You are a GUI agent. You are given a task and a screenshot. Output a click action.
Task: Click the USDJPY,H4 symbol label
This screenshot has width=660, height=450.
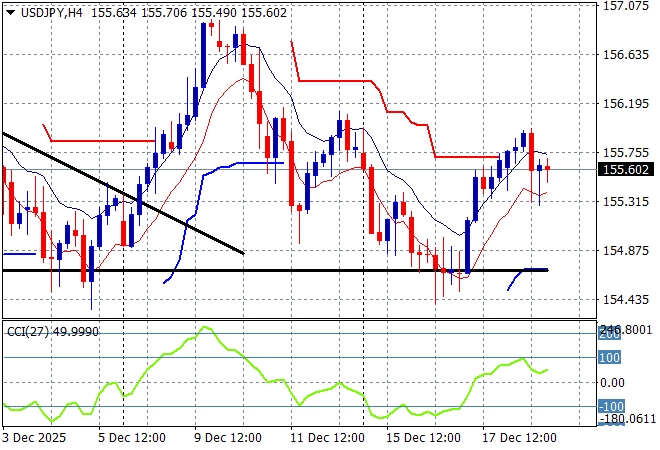tap(51, 13)
